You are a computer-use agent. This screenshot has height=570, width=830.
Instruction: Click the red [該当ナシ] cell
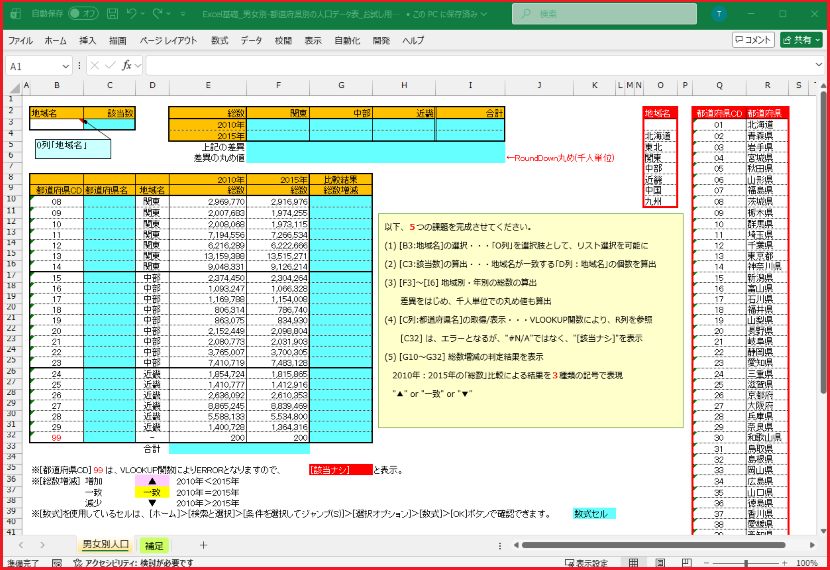click(341, 469)
